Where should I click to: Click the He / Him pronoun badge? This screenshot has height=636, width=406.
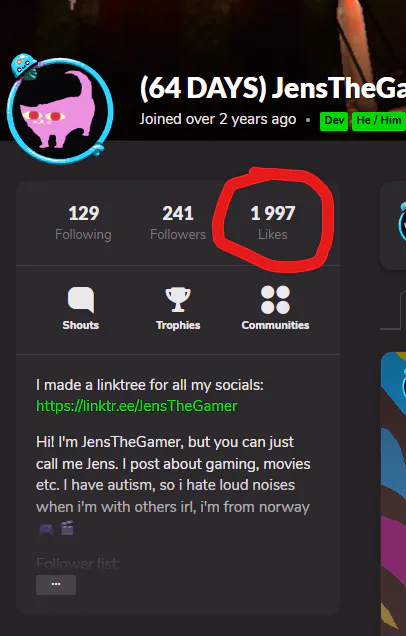point(379,121)
